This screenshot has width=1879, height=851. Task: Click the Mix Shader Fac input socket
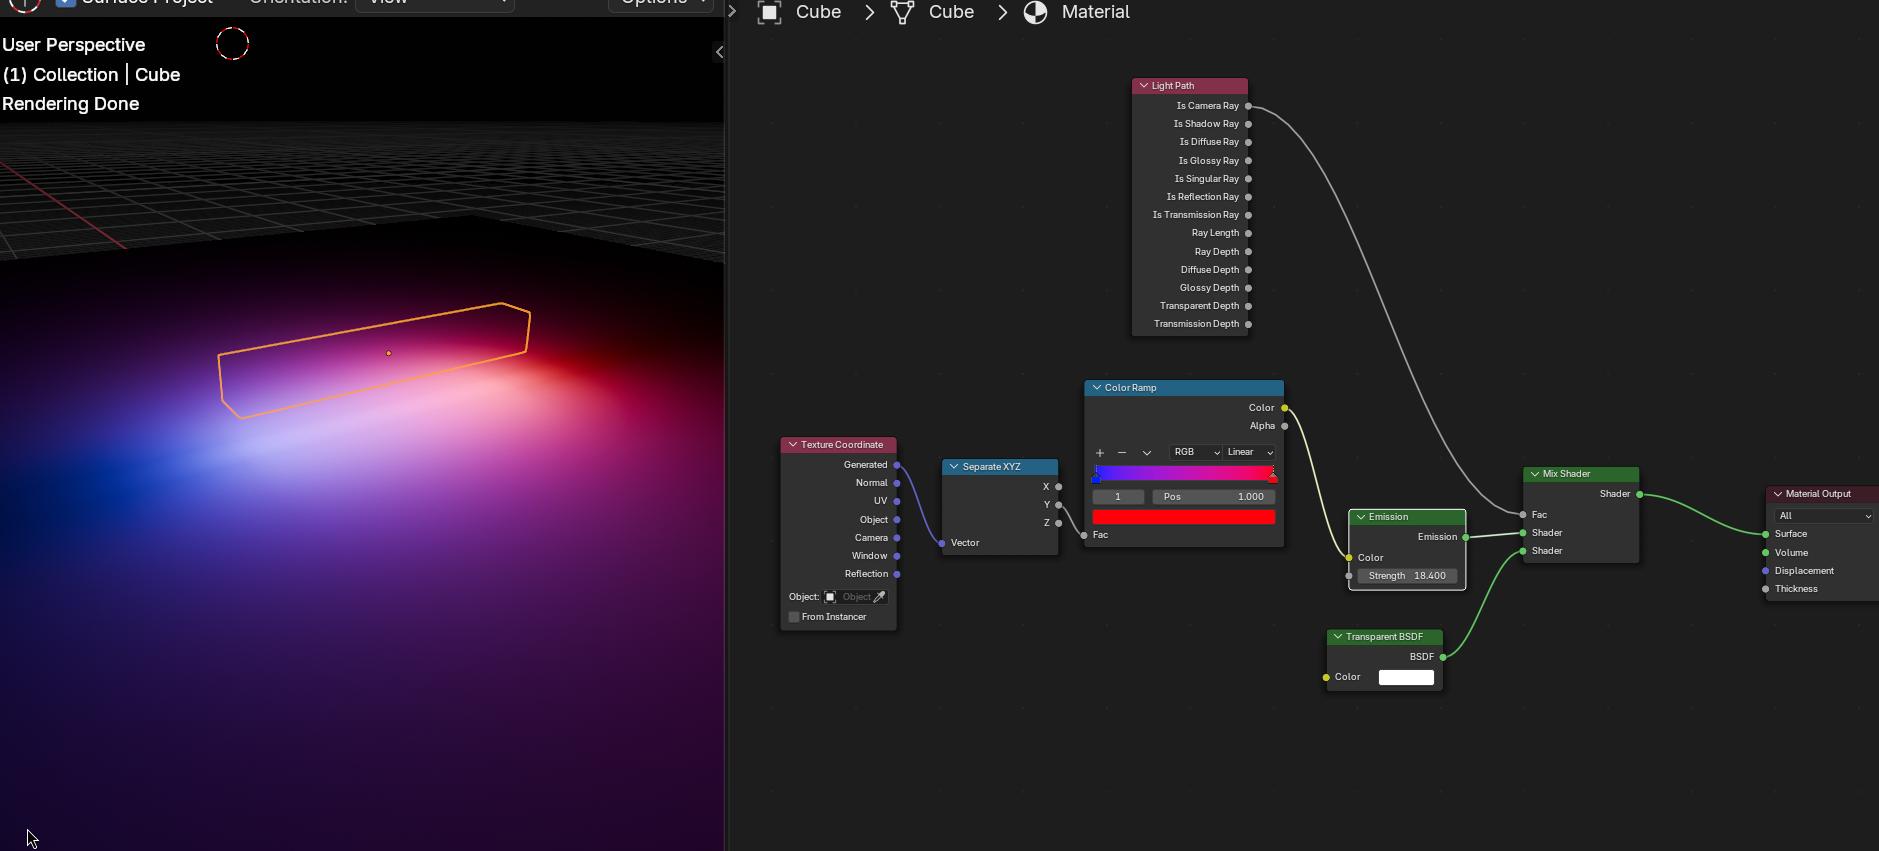pos(1523,515)
